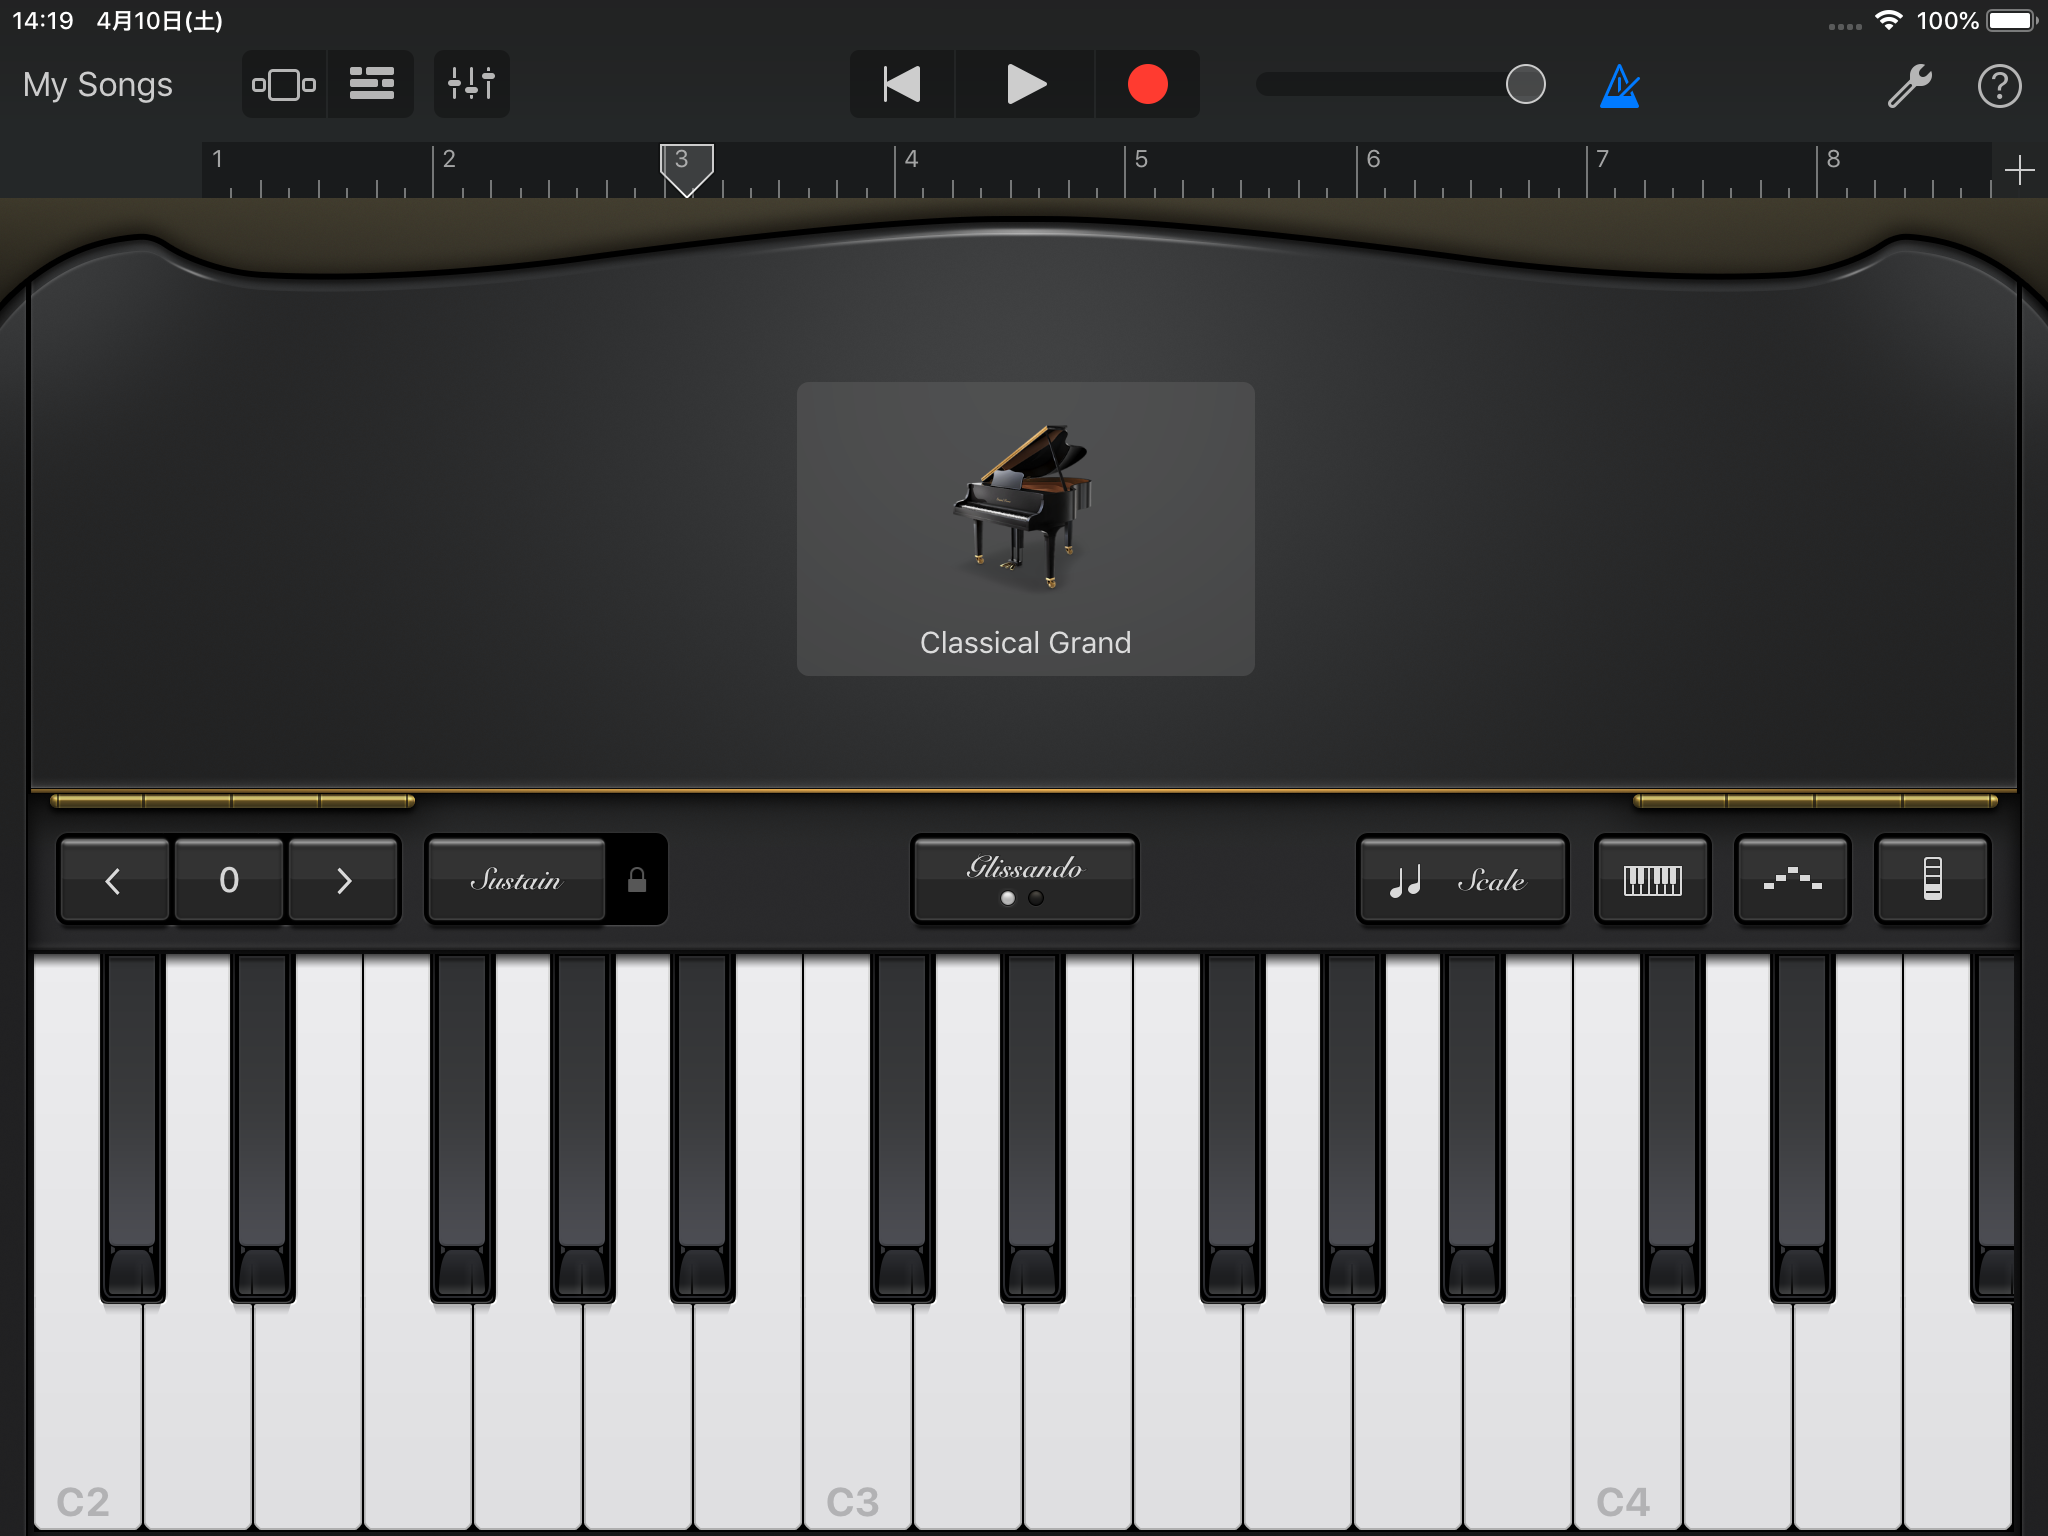
Task: Toggle the metronome
Action: pos(1620,86)
